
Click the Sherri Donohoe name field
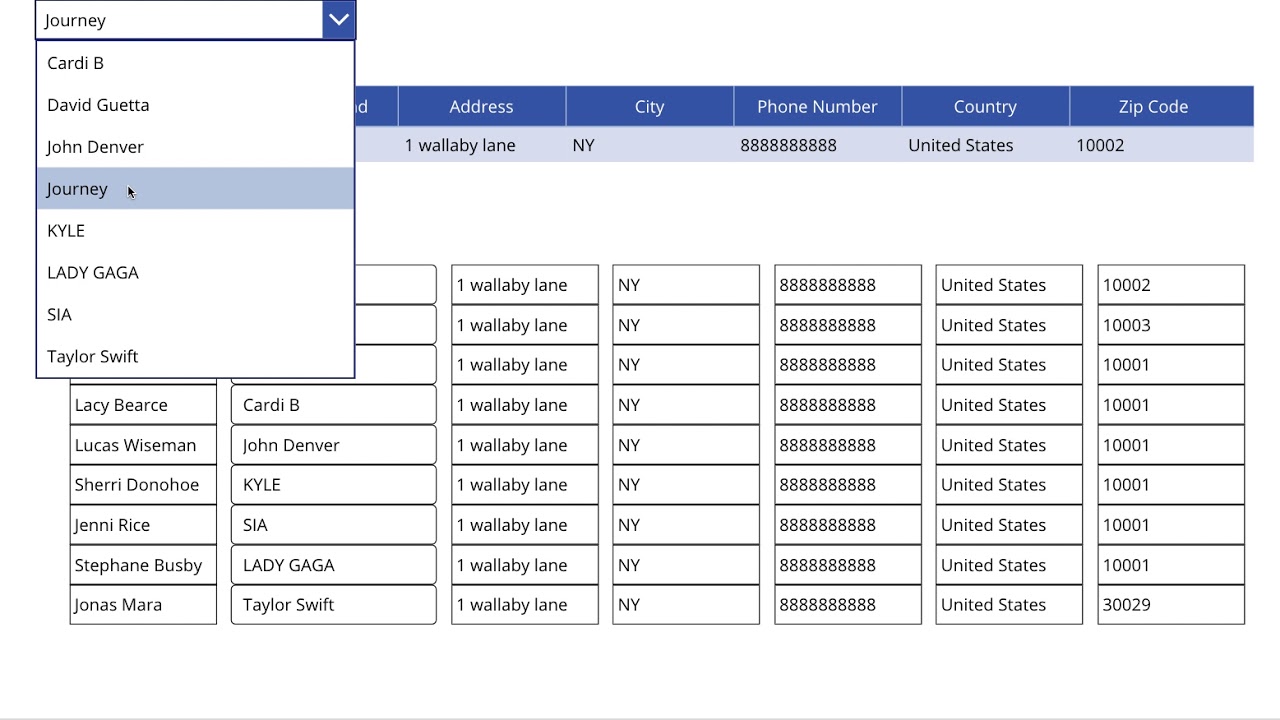click(x=143, y=485)
